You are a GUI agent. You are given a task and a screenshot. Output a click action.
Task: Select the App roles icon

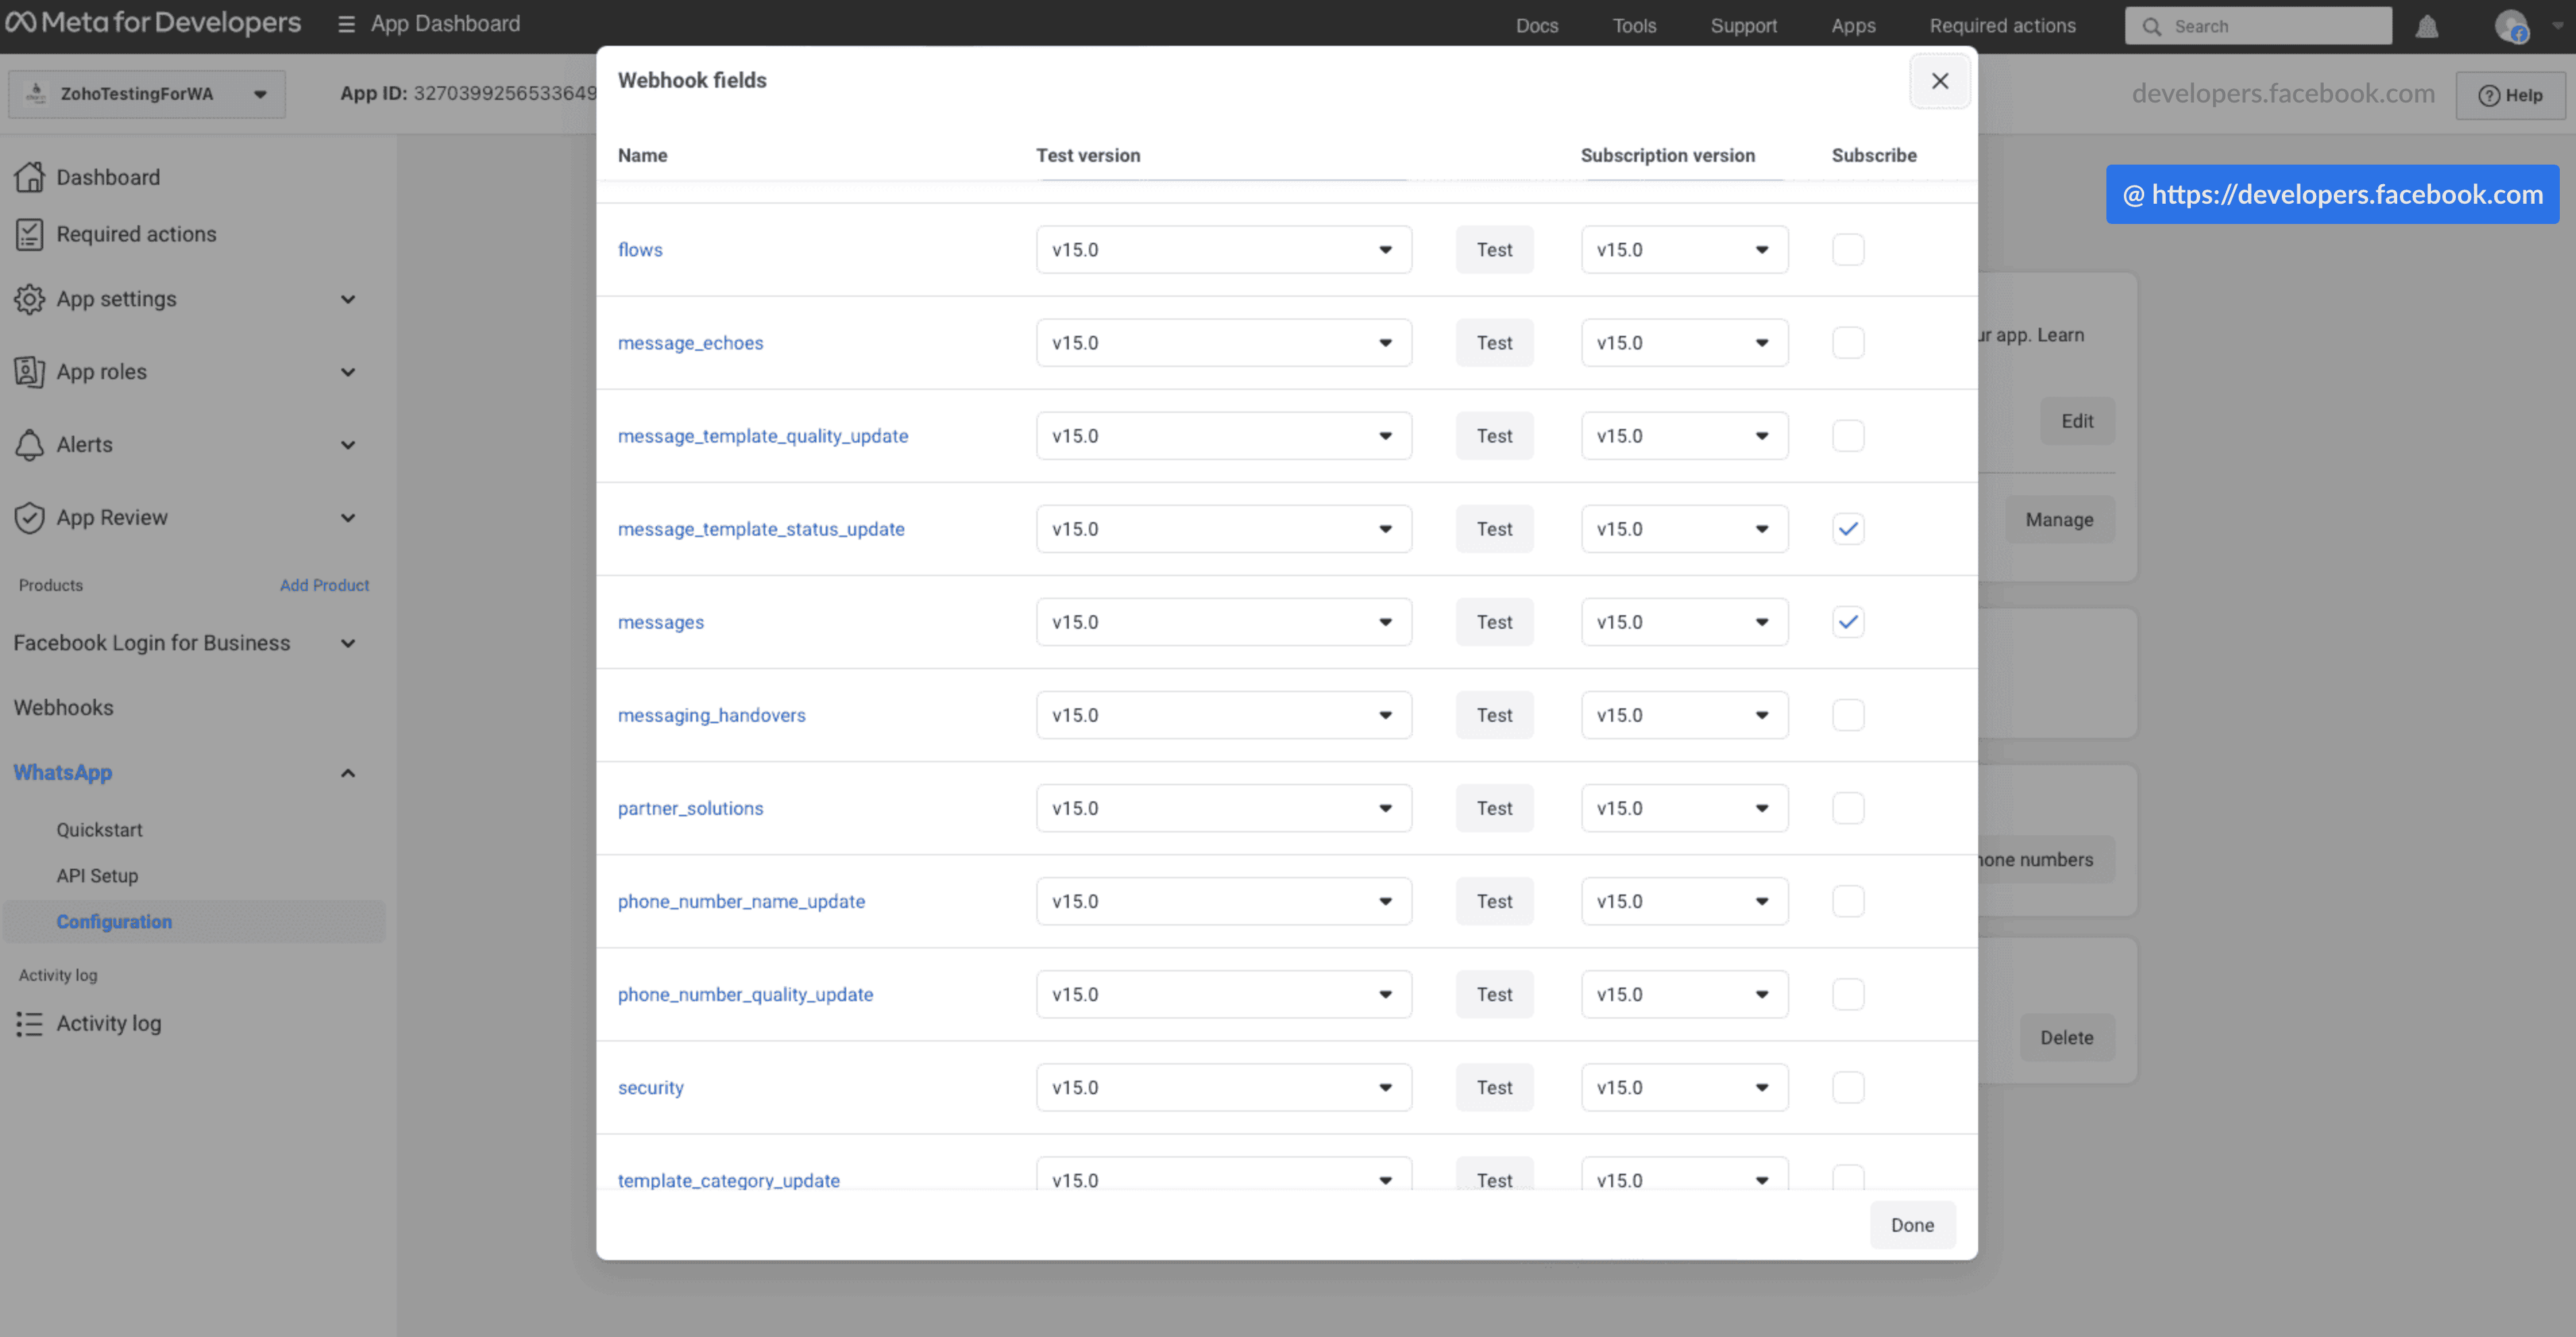click(30, 371)
